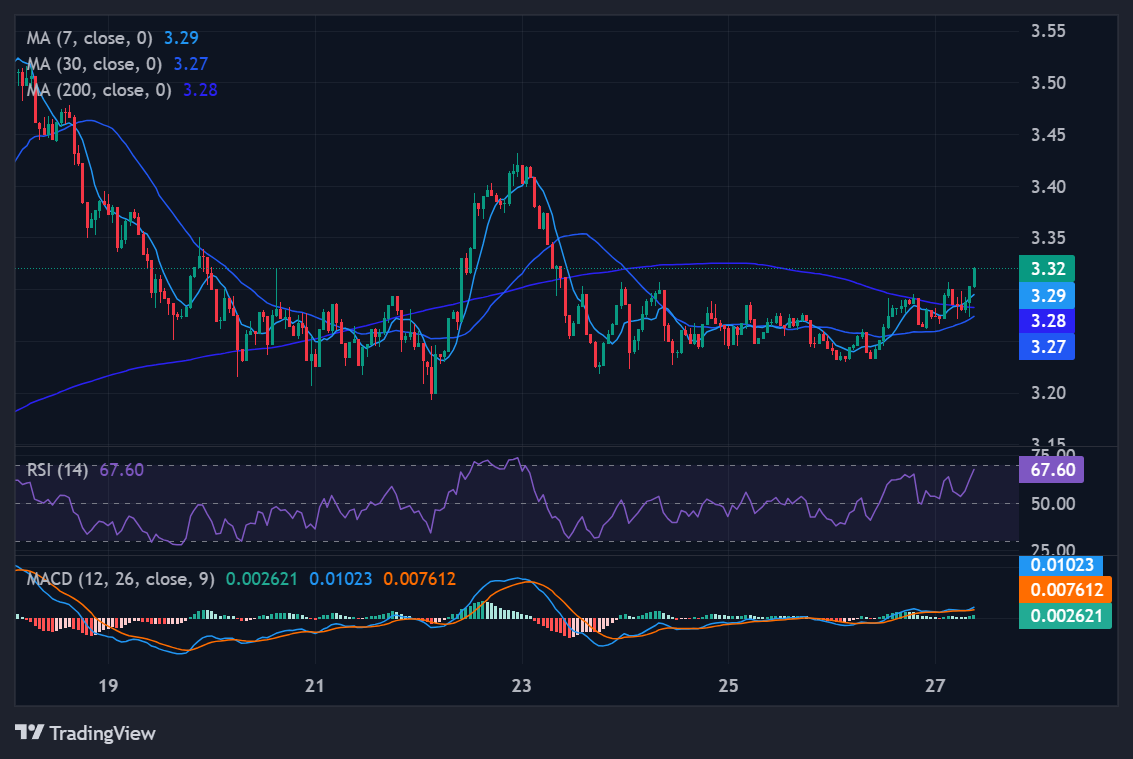Click the 3.27 blue price axis tag
1133x759 pixels.
click(1046, 347)
